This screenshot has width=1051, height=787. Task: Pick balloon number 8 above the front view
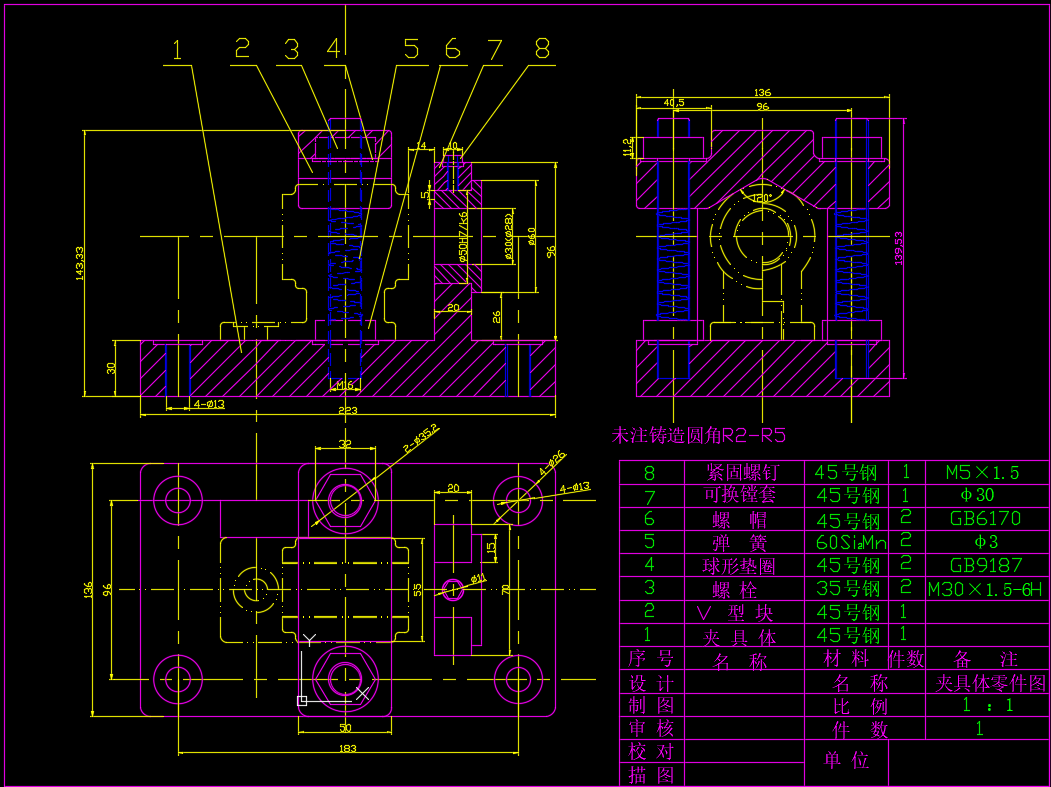pos(542,48)
